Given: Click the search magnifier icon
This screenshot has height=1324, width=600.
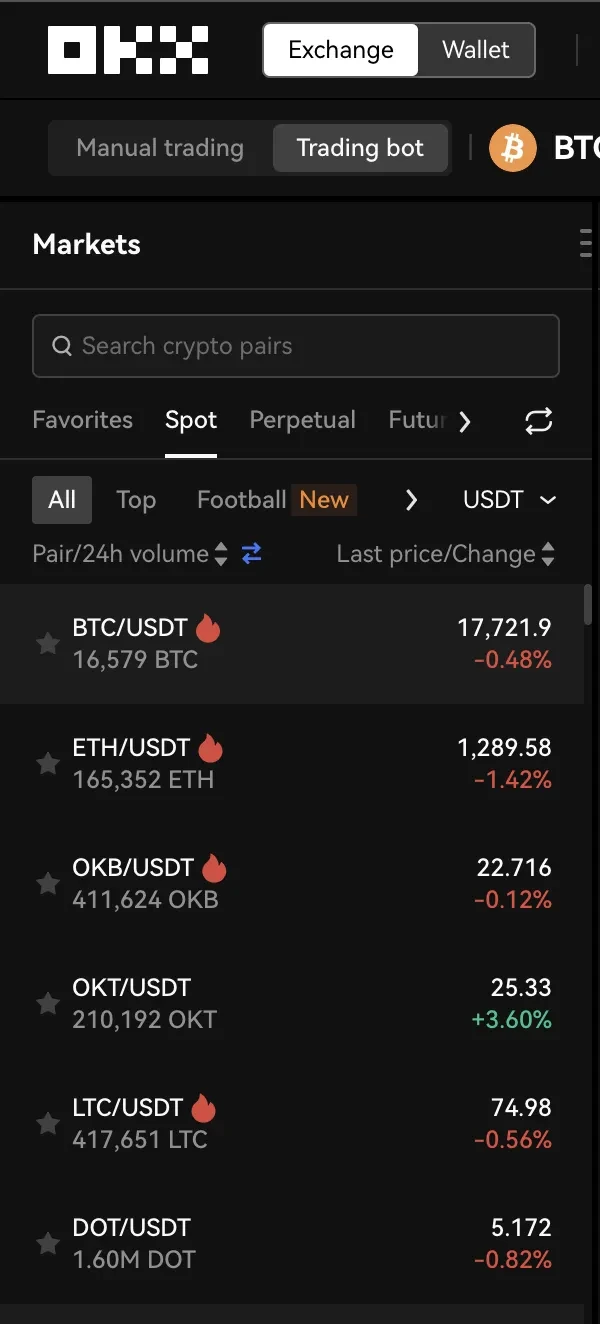Looking at the screenshot, I should (62, 346).
